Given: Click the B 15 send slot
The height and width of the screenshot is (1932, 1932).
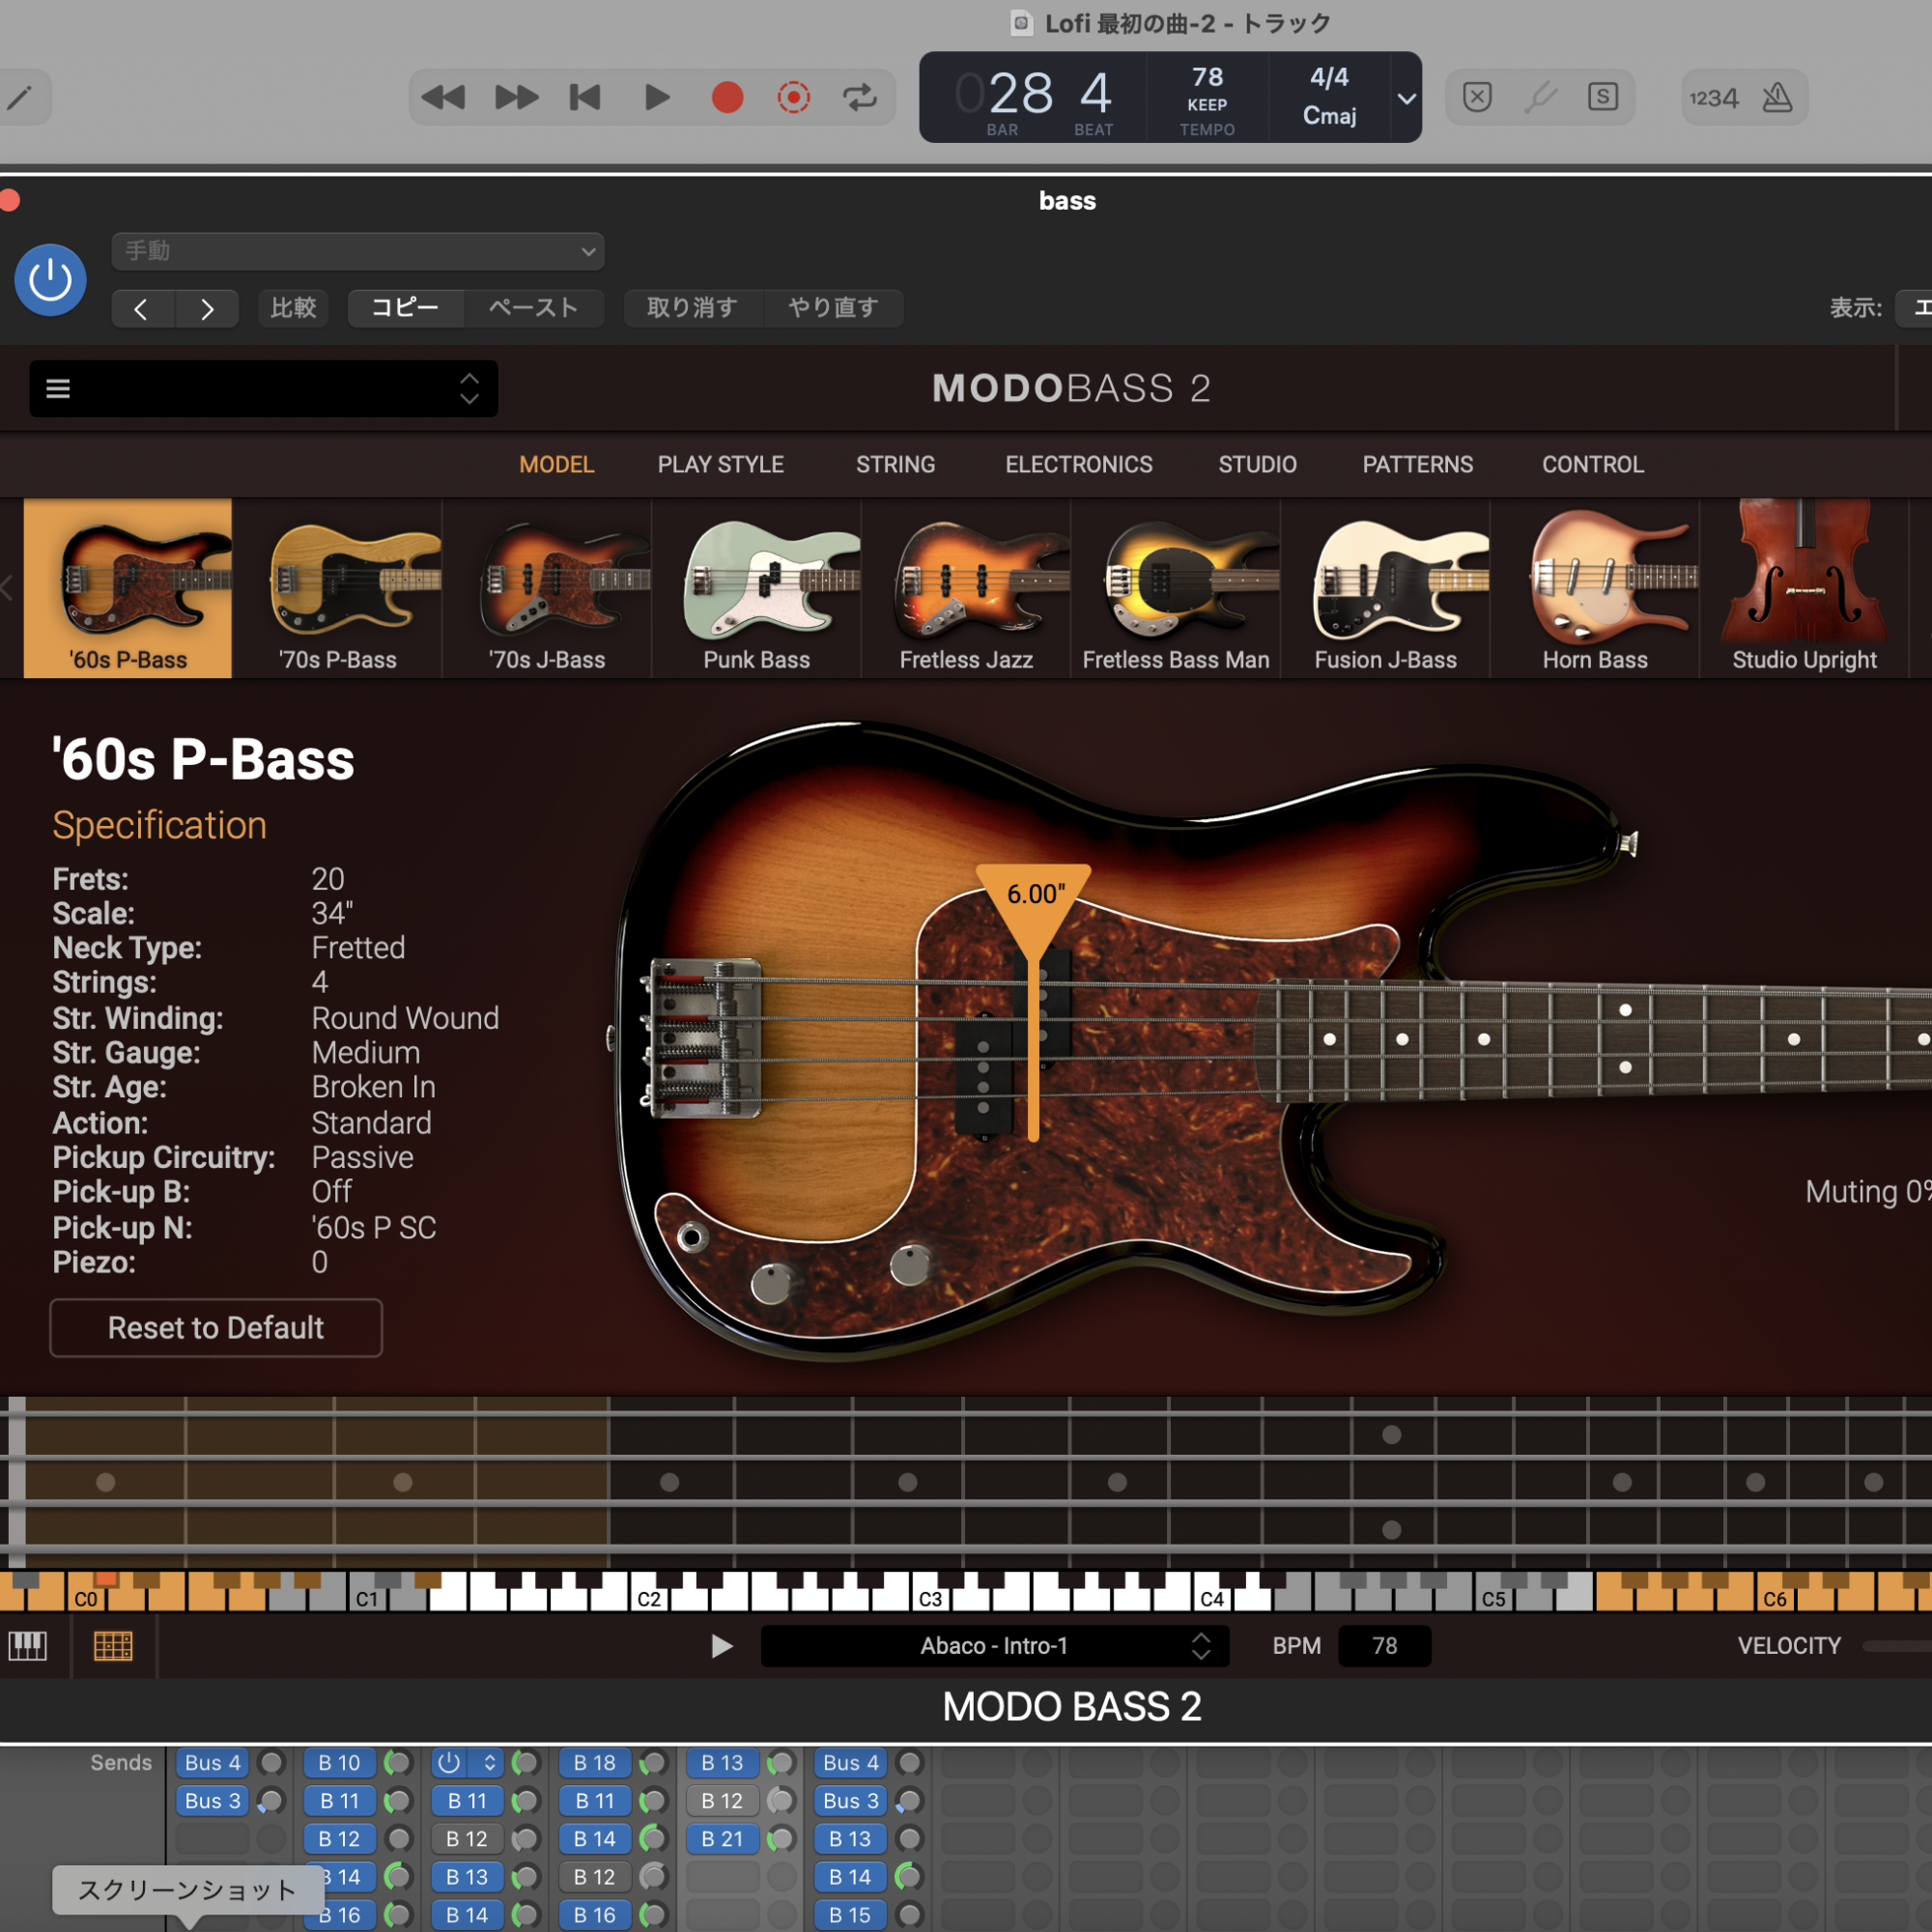Looking at the screenshot, I should (x=850, y=1915).
